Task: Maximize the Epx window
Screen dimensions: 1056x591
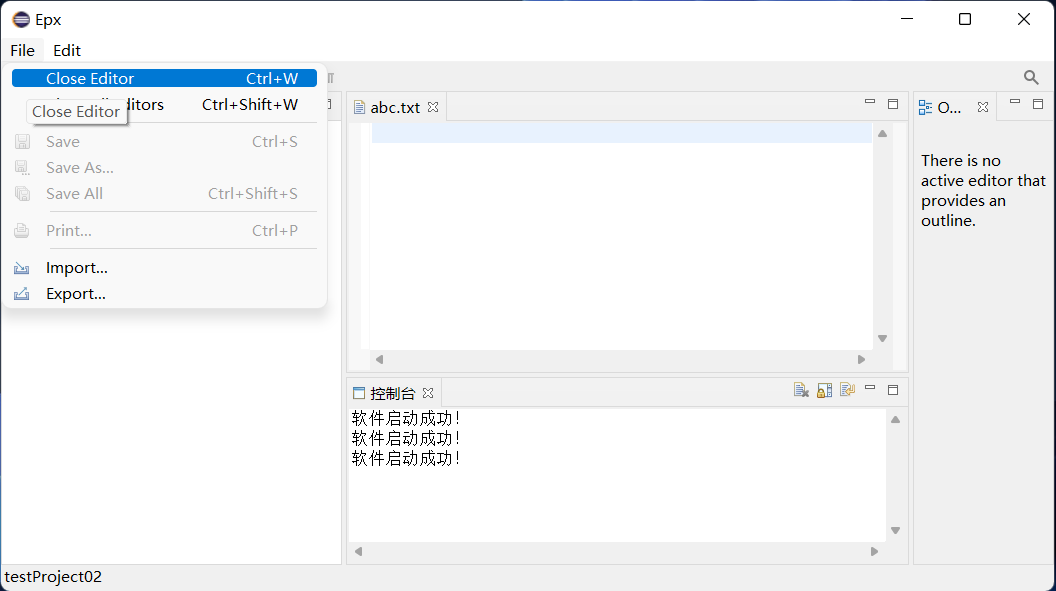Action: click(x=965, y=20)
